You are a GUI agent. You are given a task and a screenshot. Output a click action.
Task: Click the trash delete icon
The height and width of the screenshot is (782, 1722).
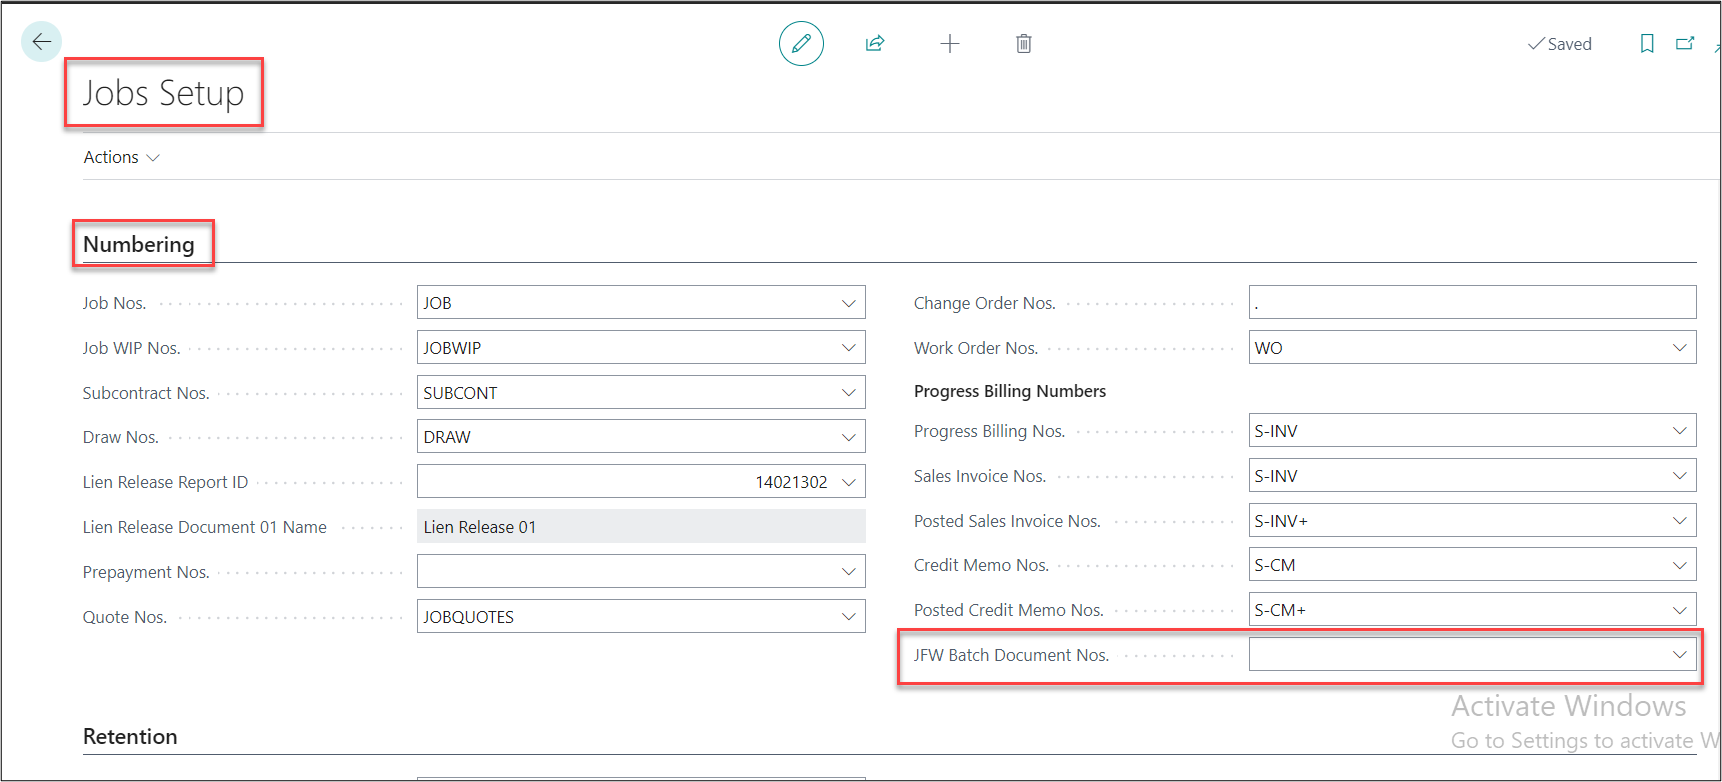pos(1023,44)
